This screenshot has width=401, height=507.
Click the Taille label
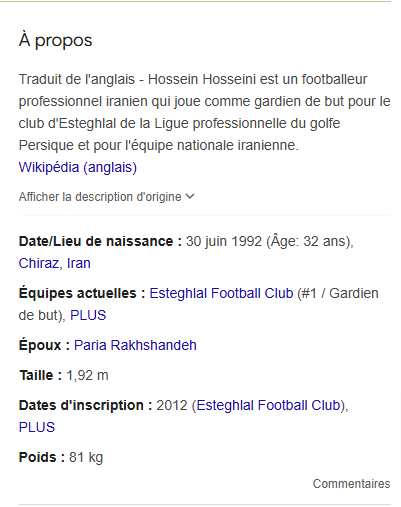click(x=40, y=375)
